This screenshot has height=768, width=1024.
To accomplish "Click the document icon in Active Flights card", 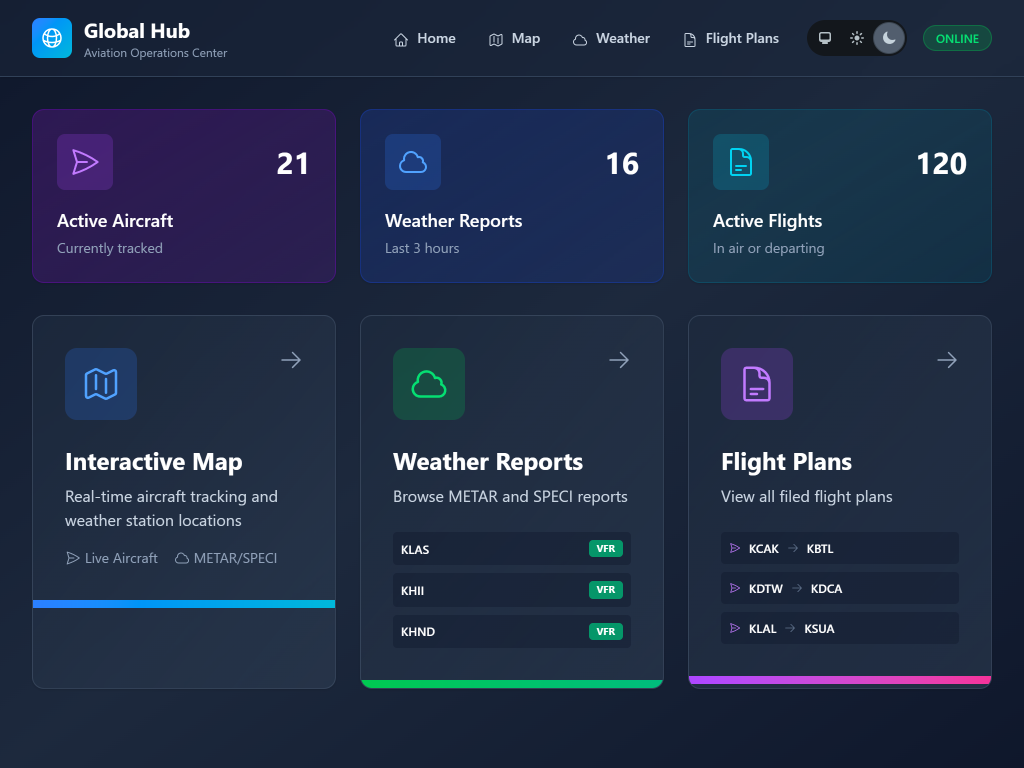I will (741, 162).
